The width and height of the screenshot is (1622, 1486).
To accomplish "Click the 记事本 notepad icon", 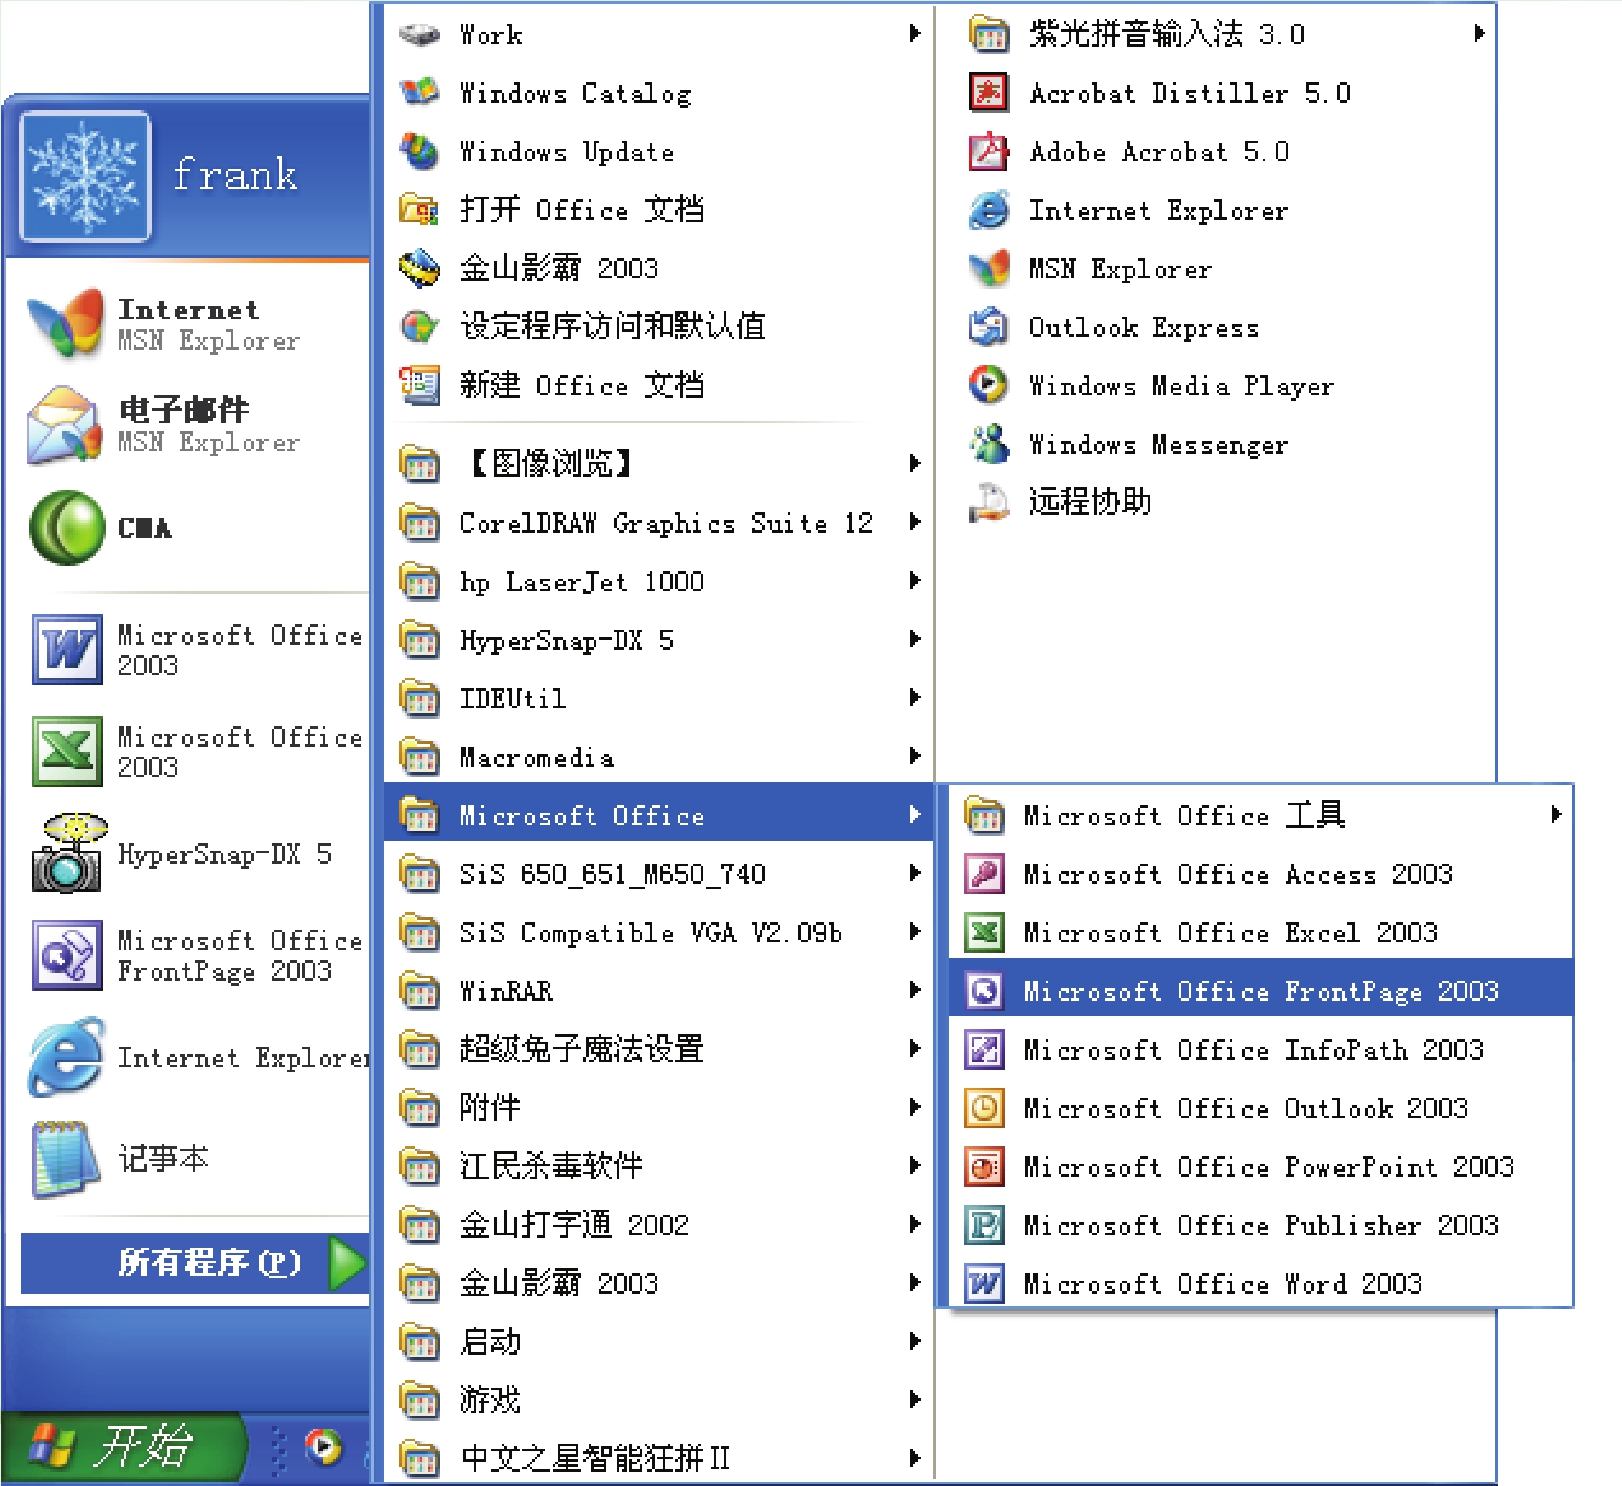I will [66, 1158].
